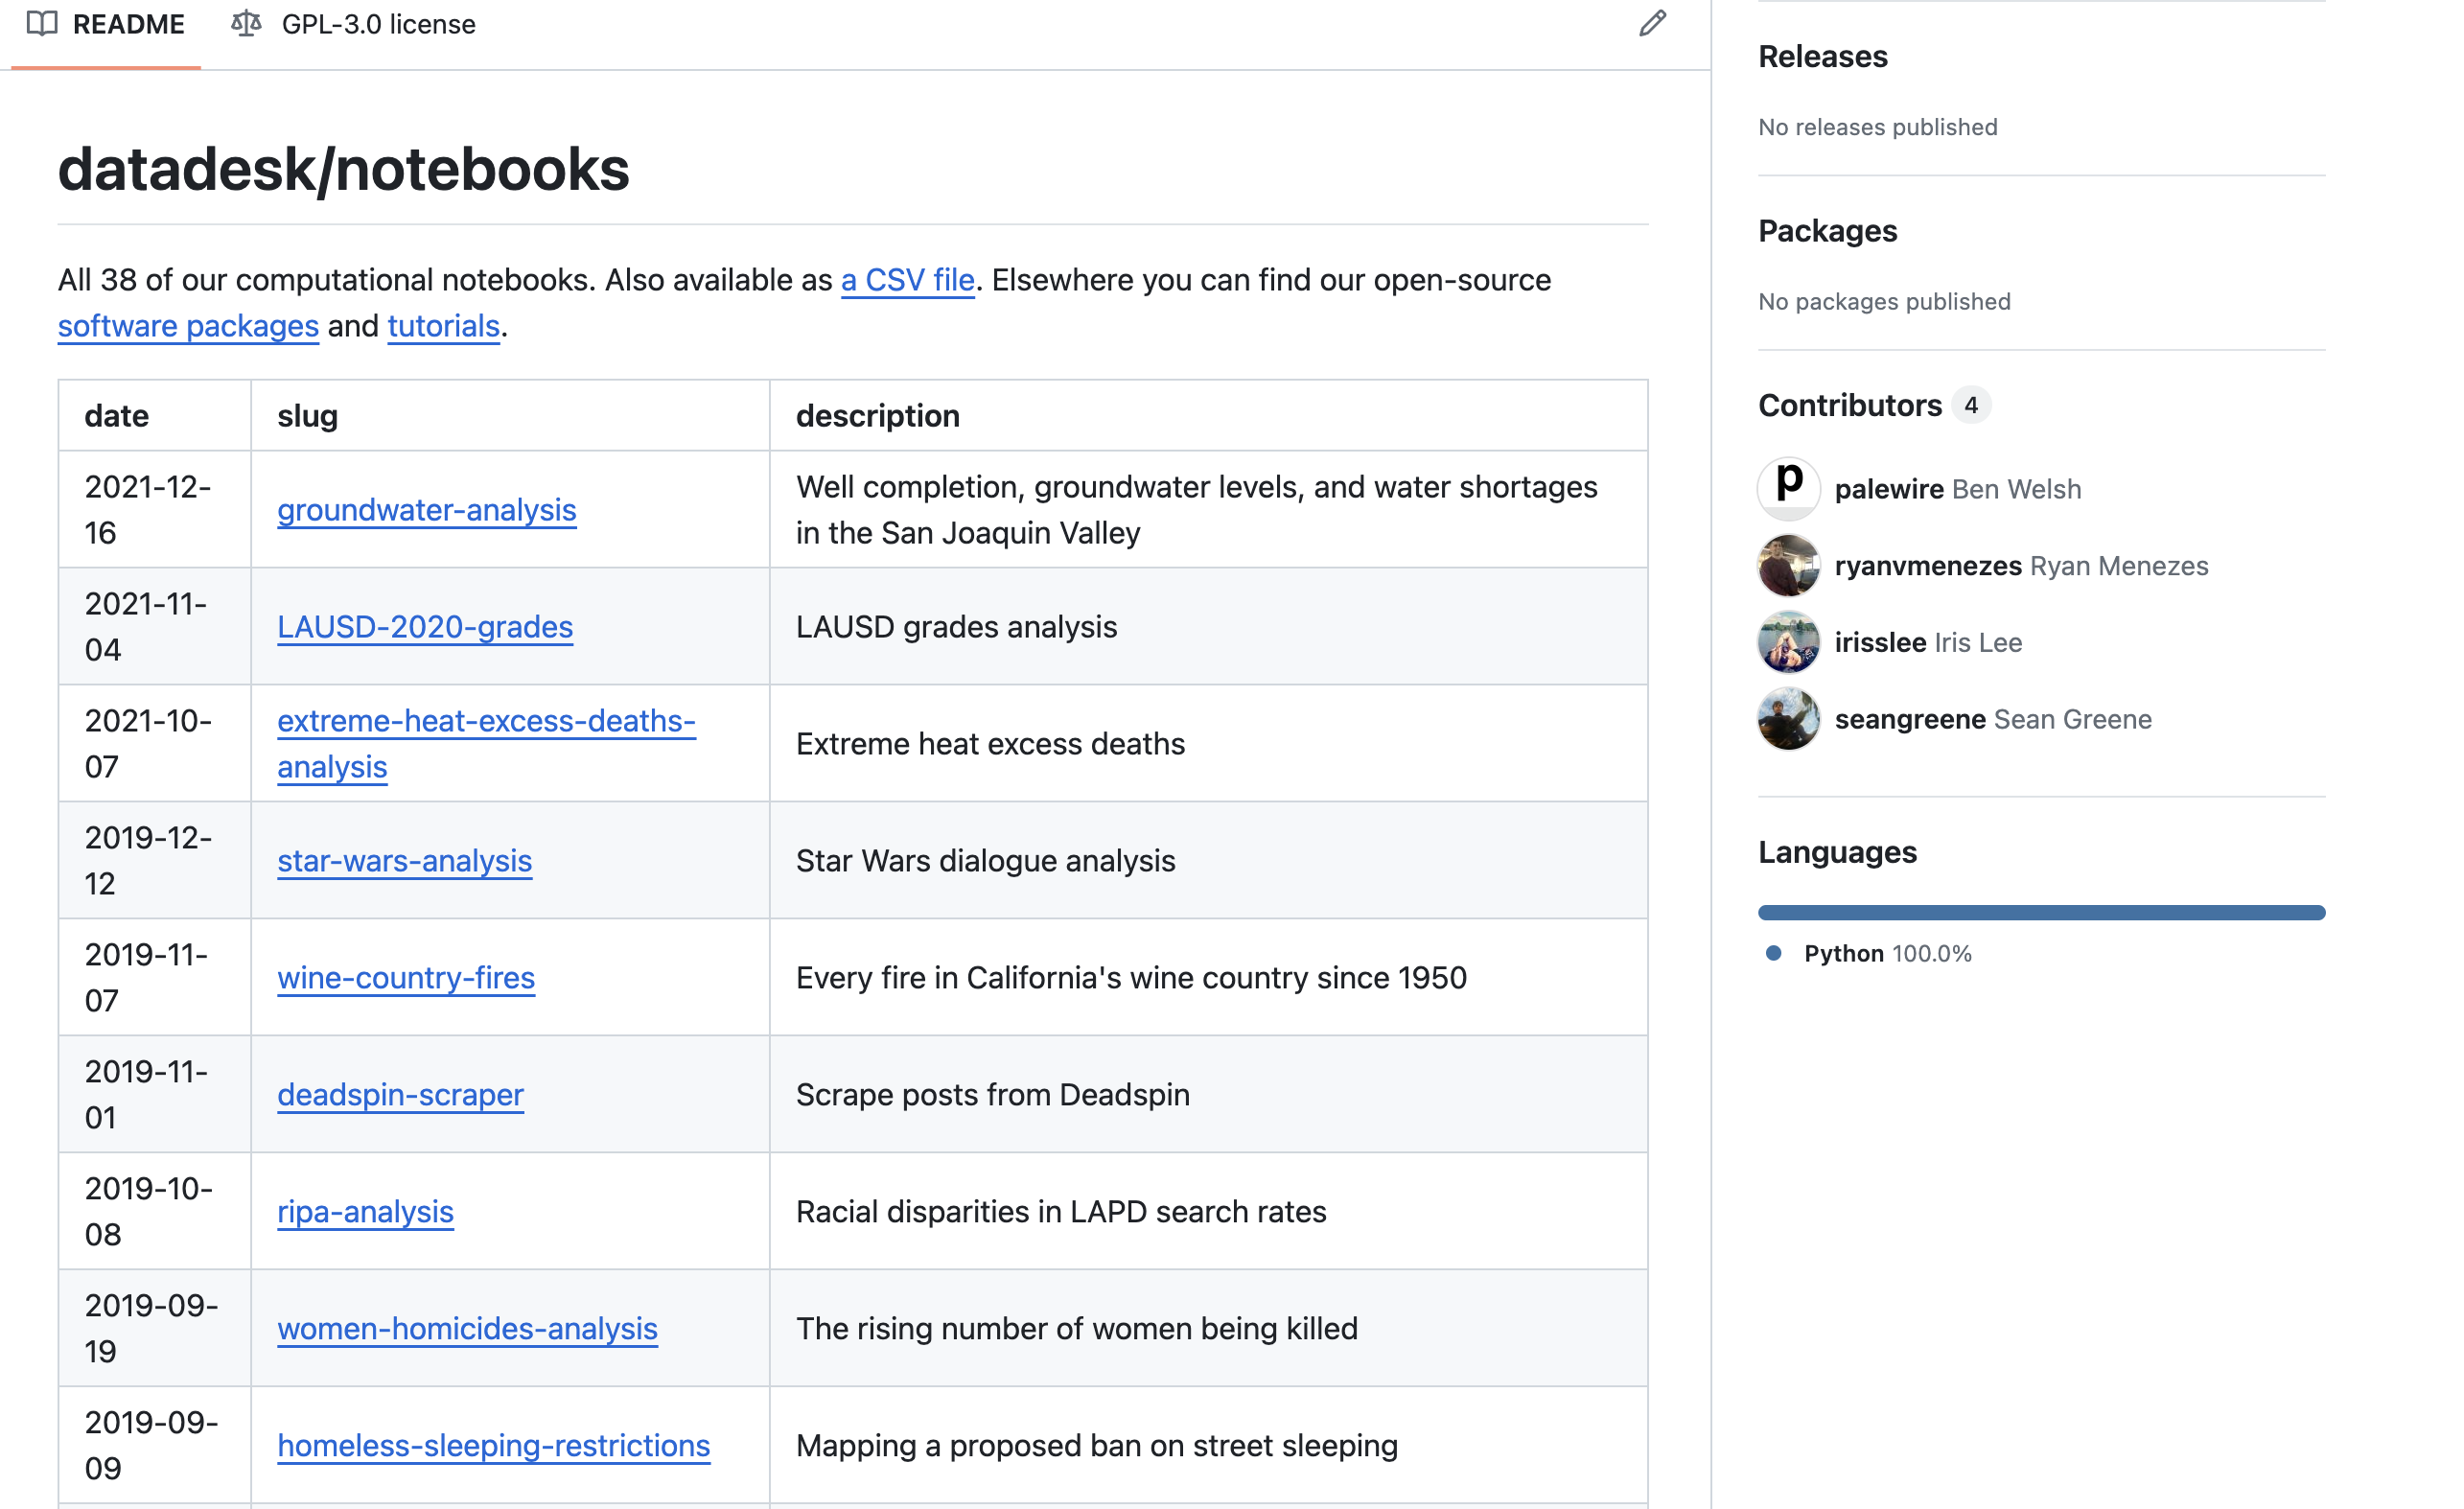
Task: Open the deadspin-scraper notebook
Action: (x=399, y=1095)
